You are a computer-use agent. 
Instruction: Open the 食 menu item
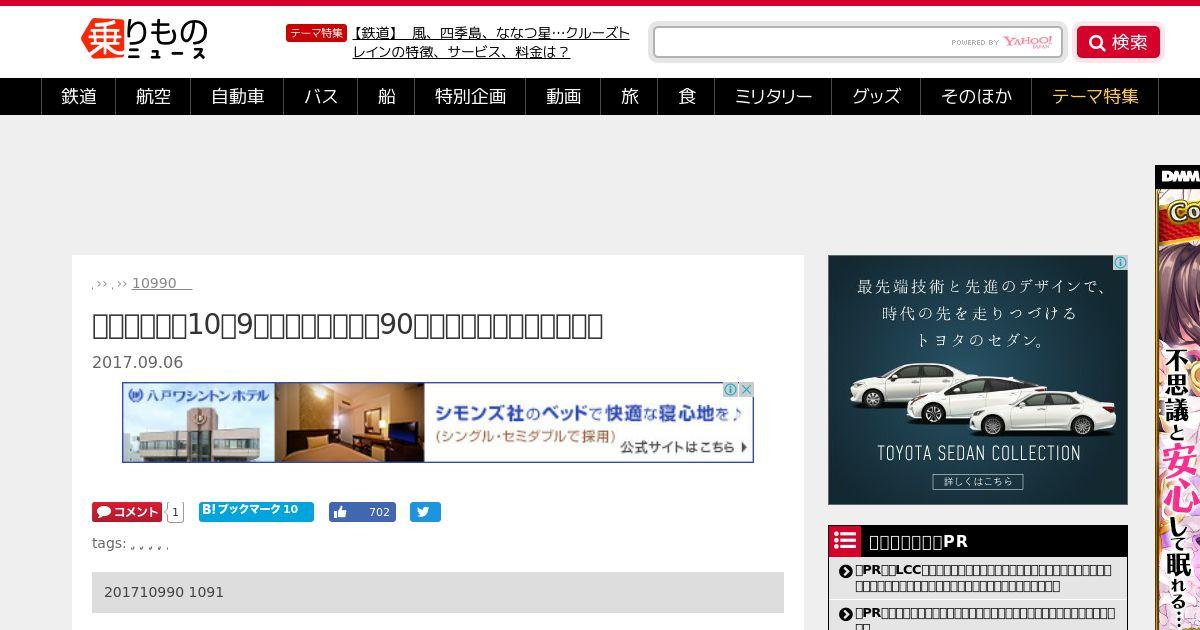(x=686, y=97)
